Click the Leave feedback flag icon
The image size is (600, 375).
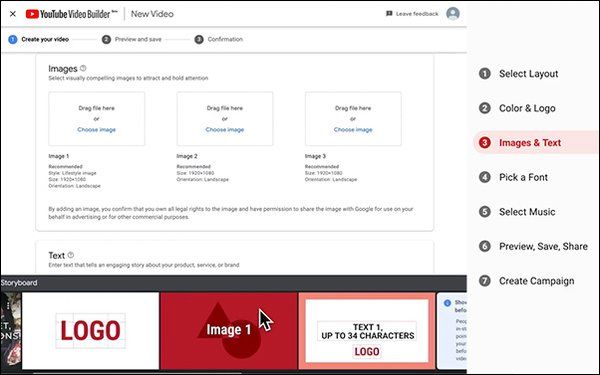pos(389,14)
